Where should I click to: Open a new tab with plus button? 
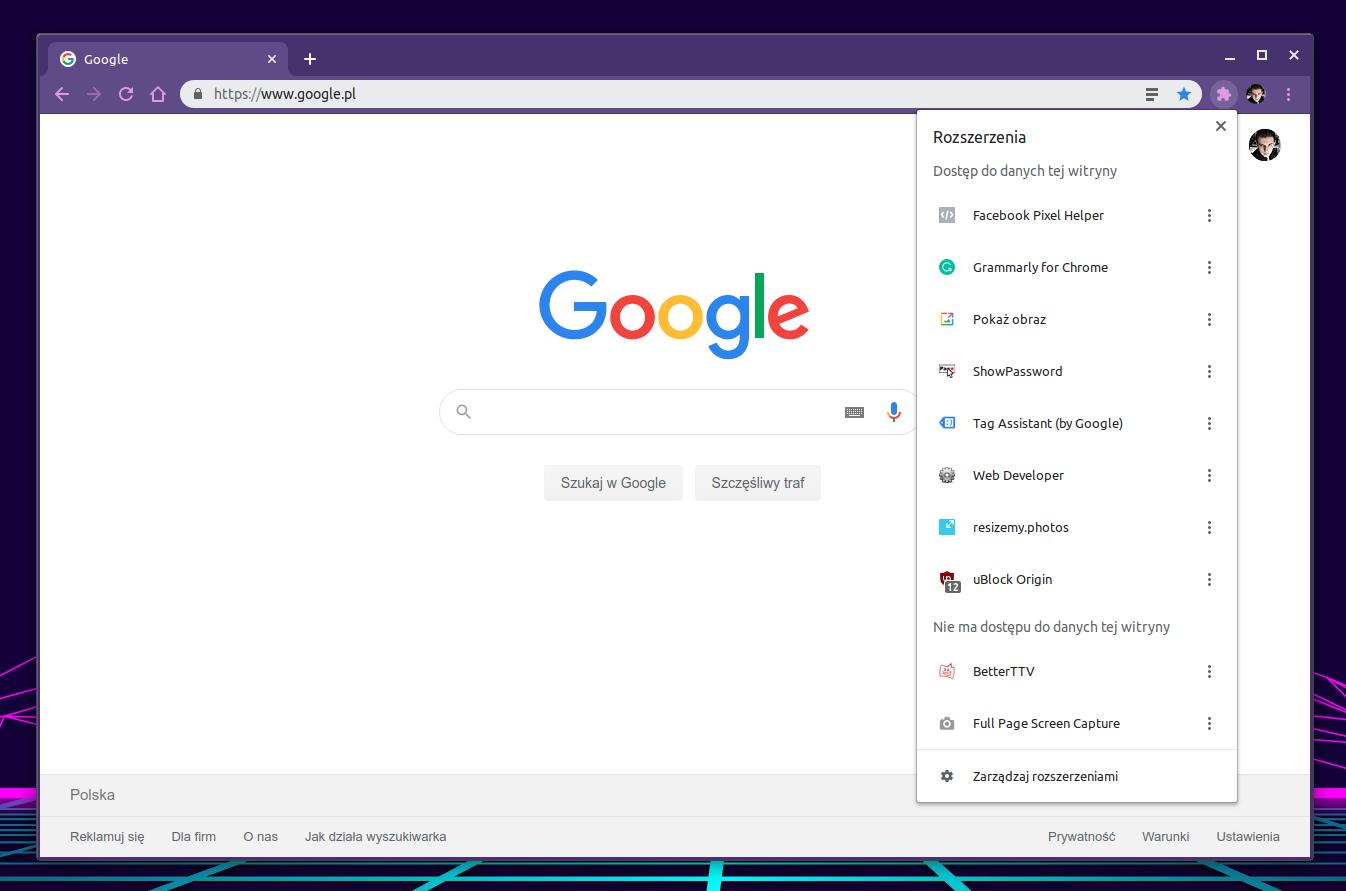[x=310, y=59]
